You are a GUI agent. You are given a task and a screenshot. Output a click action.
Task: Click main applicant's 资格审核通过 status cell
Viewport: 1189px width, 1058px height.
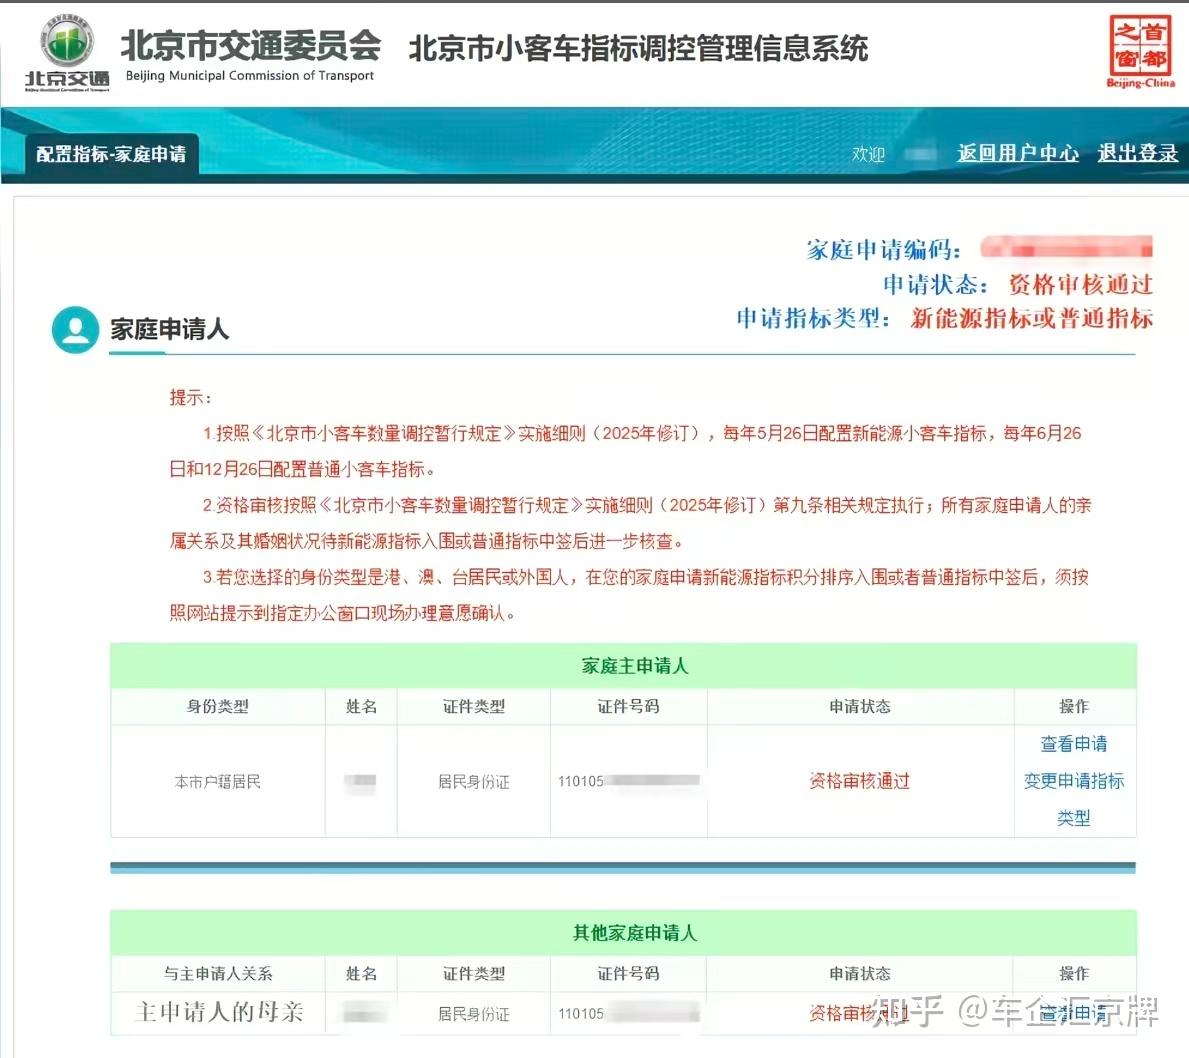(859, 781)
